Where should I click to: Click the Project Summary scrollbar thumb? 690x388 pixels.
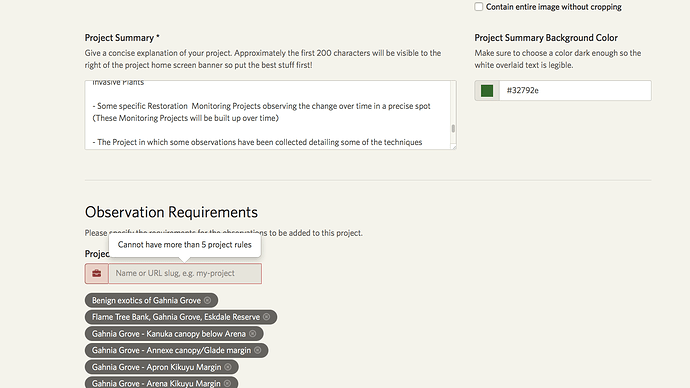(x=453, y=128)
